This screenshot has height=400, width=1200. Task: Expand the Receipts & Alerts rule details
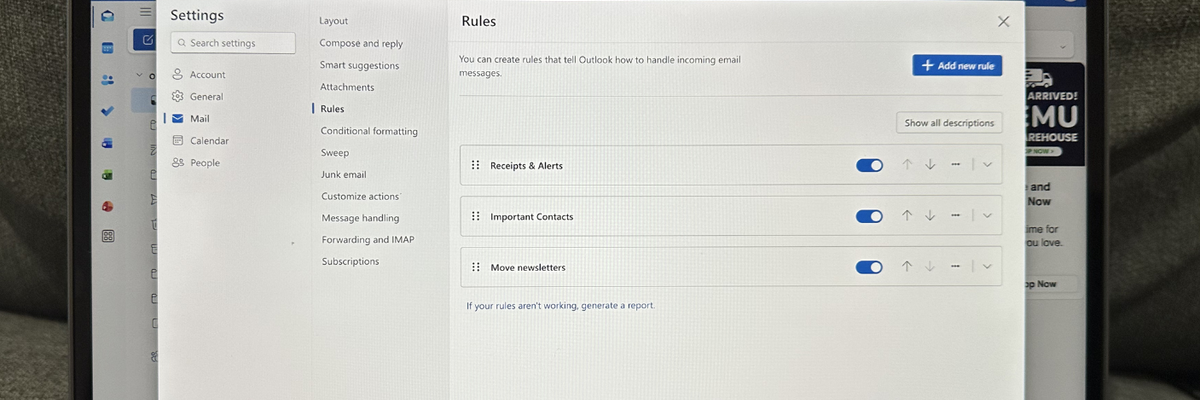coord(988,165)
